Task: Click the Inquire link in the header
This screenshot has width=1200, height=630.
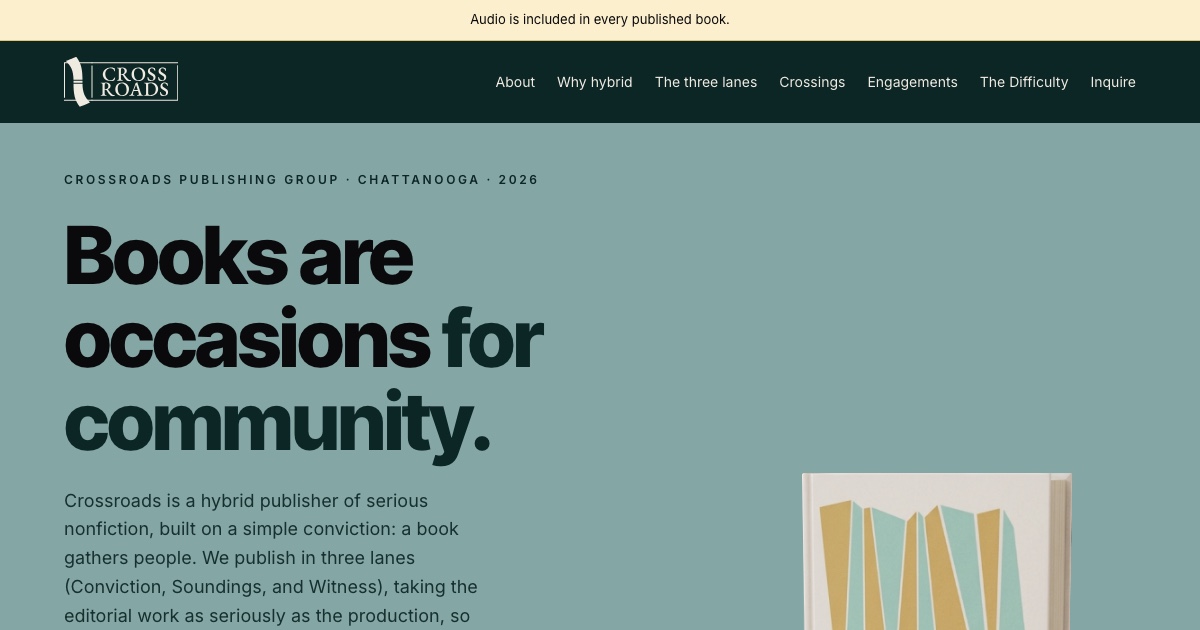Action: click(1113, 82)
